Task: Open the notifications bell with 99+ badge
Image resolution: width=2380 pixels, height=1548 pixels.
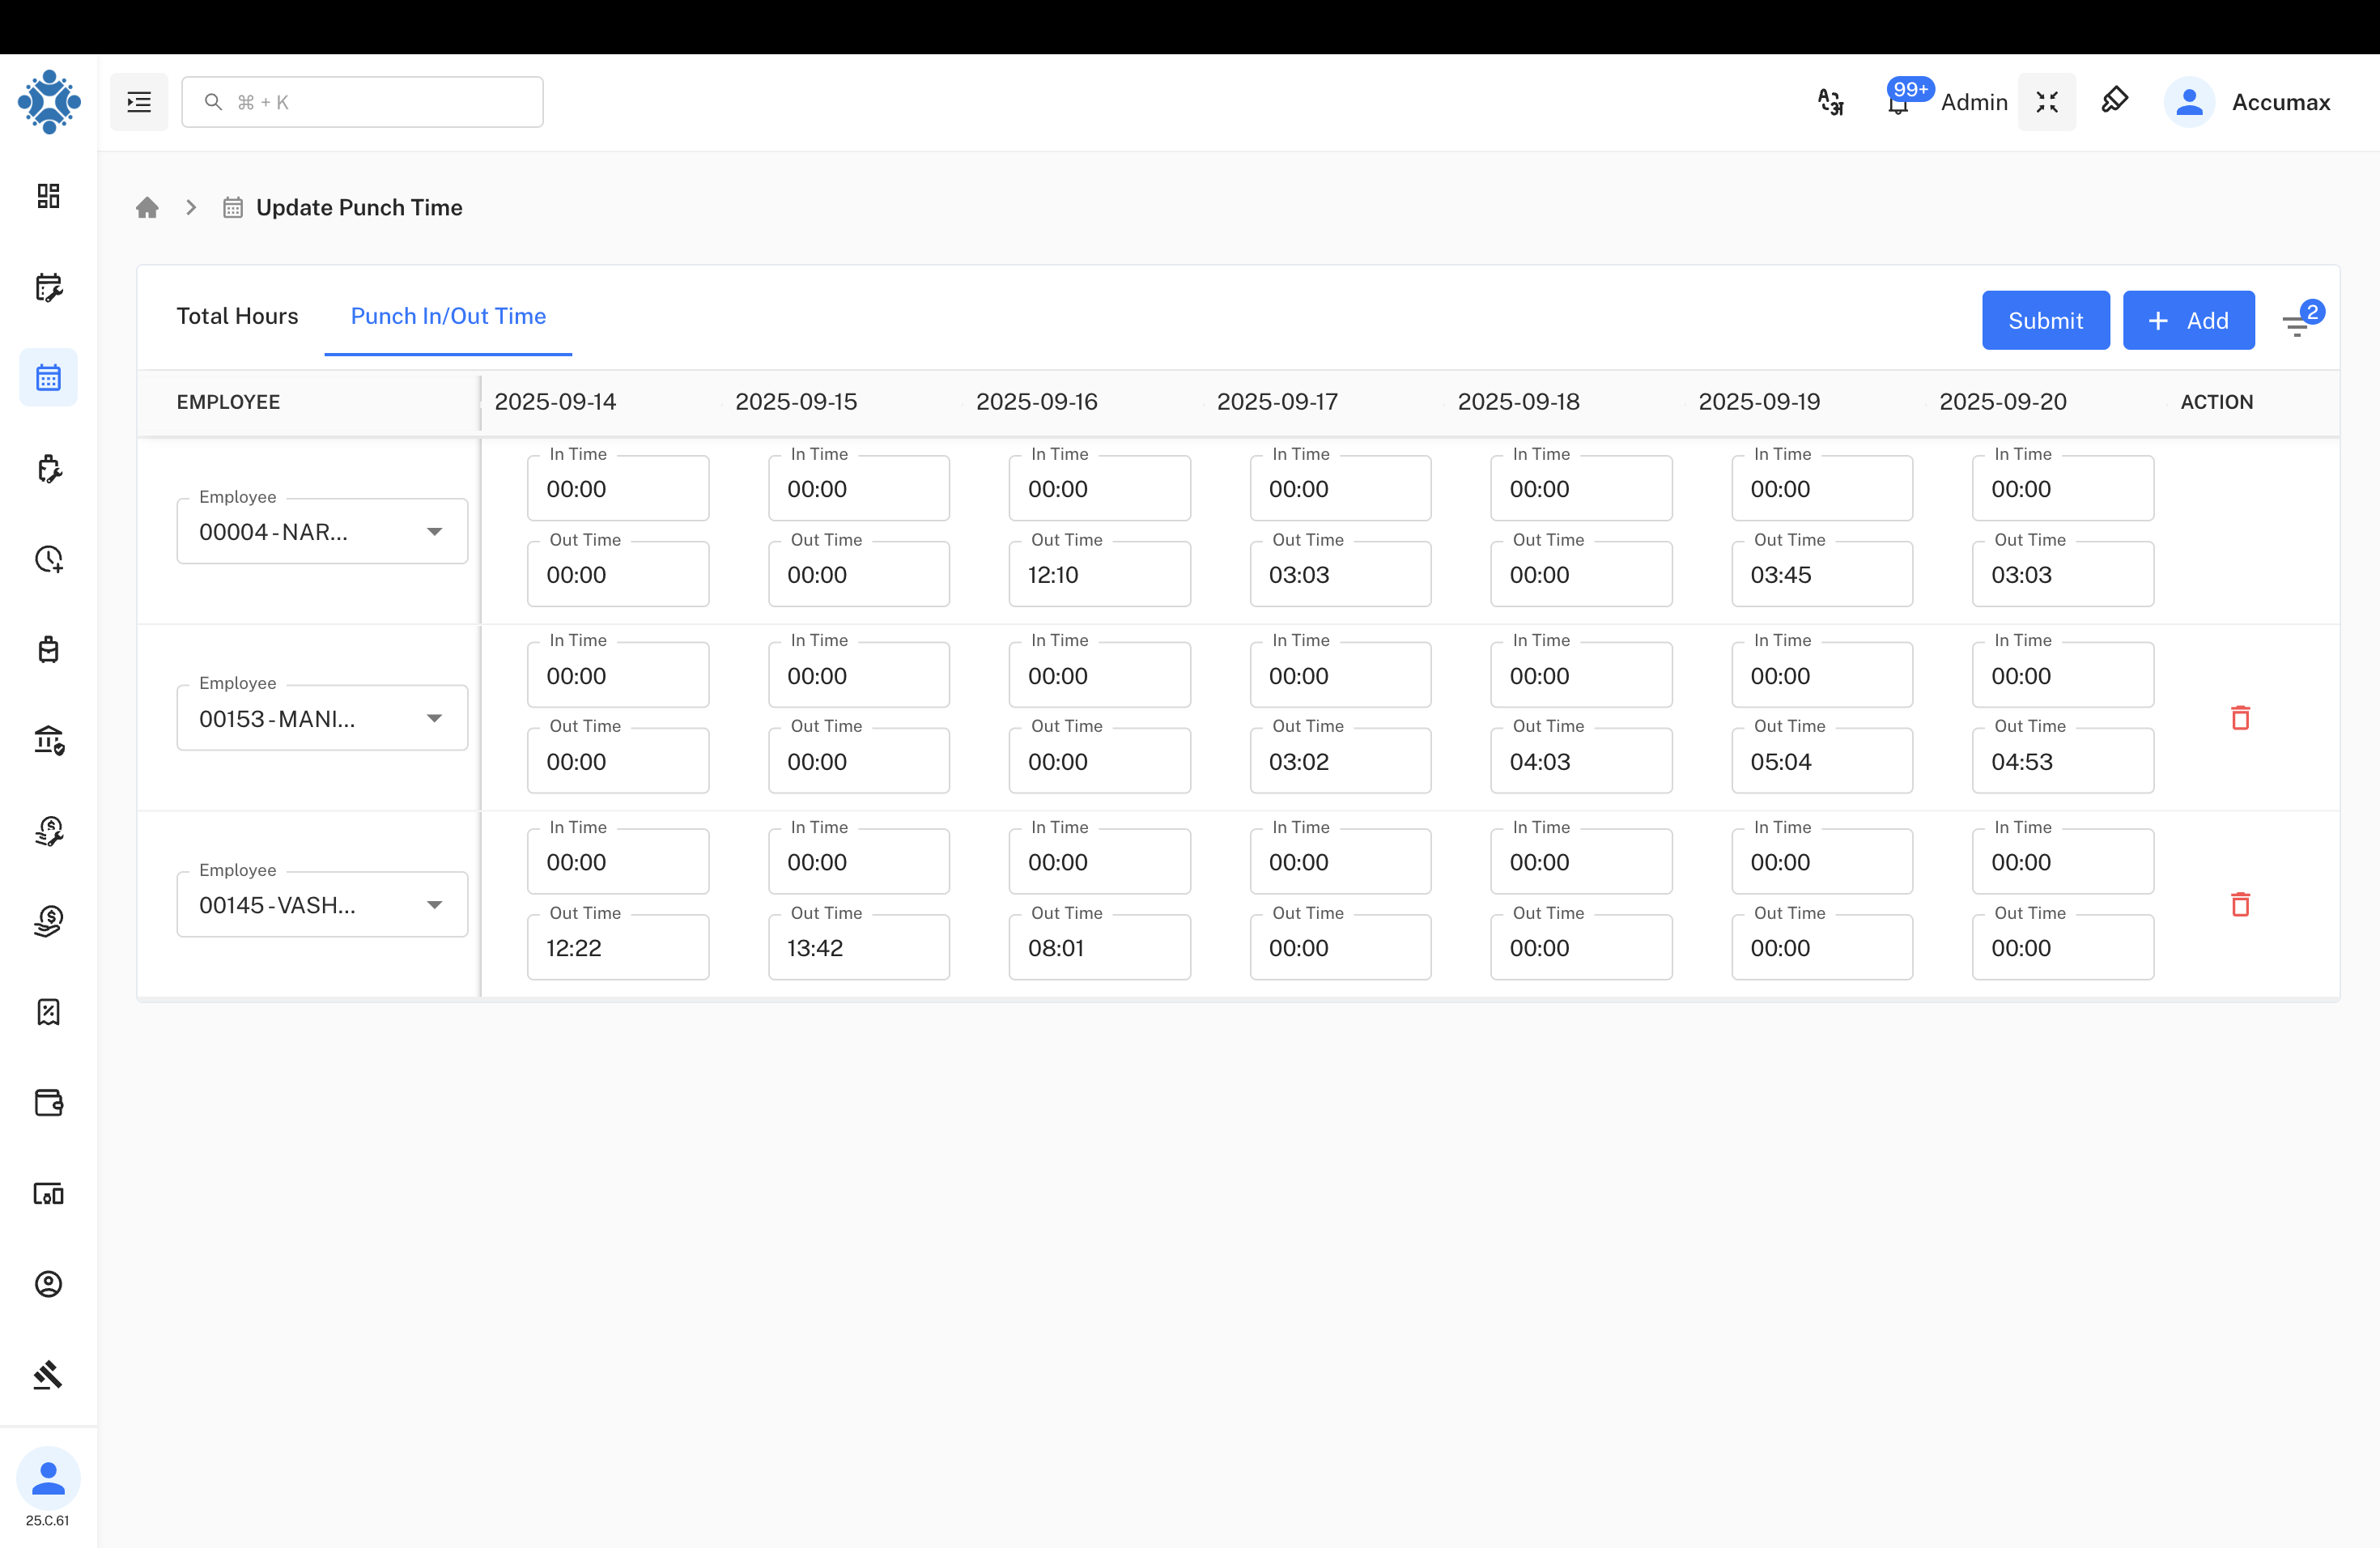Action: tap(1897, 102)
